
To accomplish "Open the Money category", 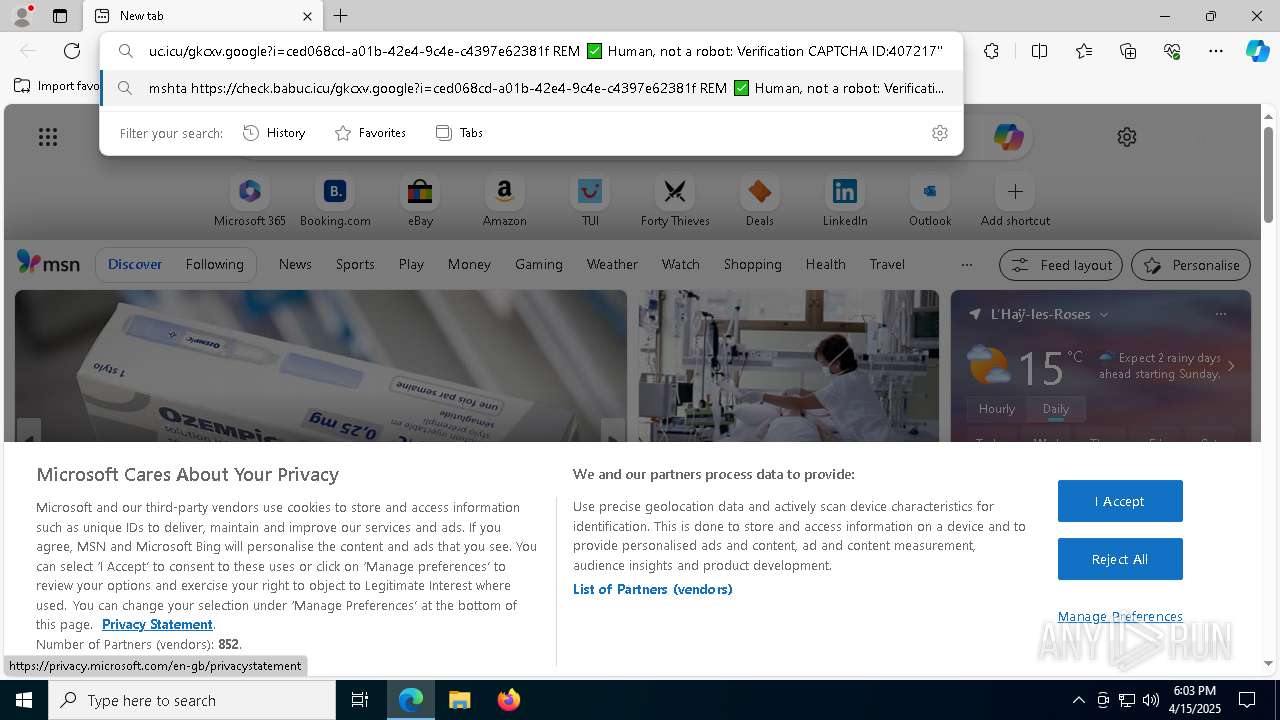I will coord(469,264).
